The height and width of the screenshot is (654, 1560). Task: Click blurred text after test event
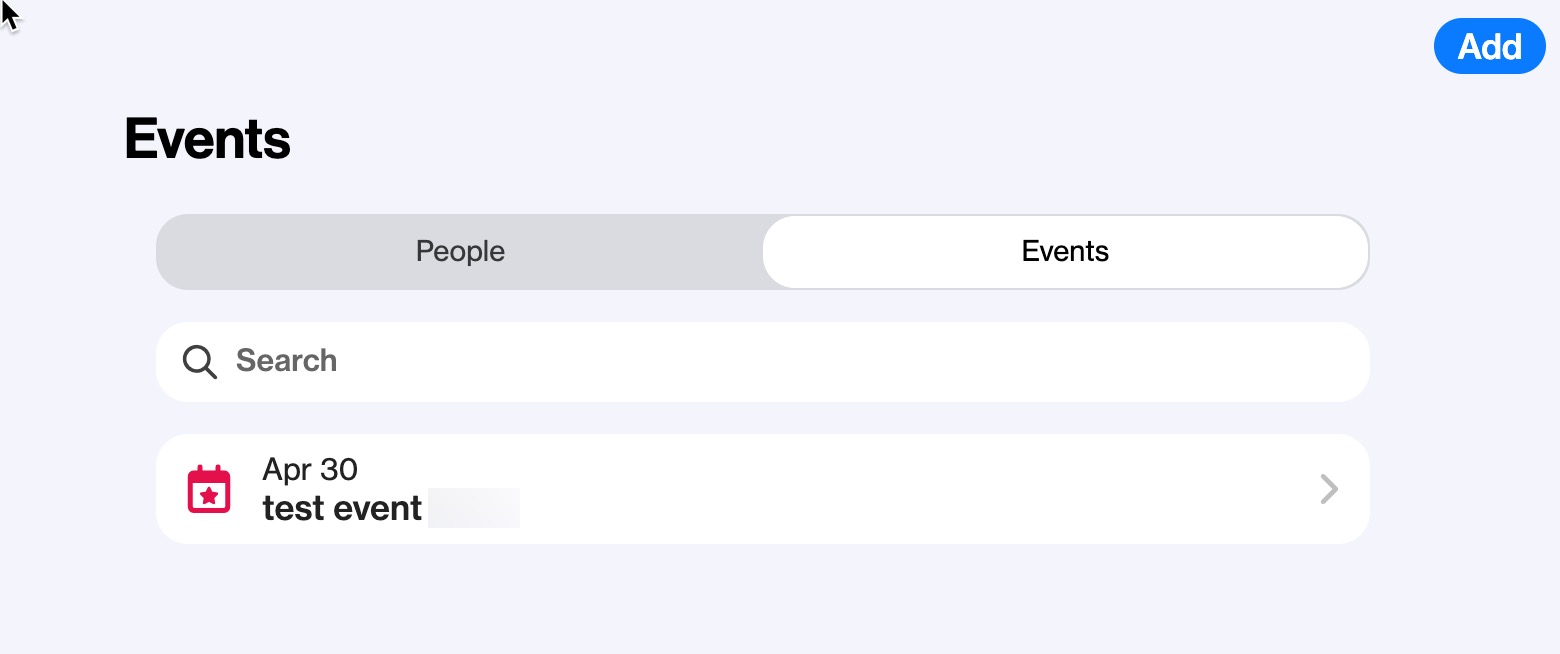tap(474, 508)
